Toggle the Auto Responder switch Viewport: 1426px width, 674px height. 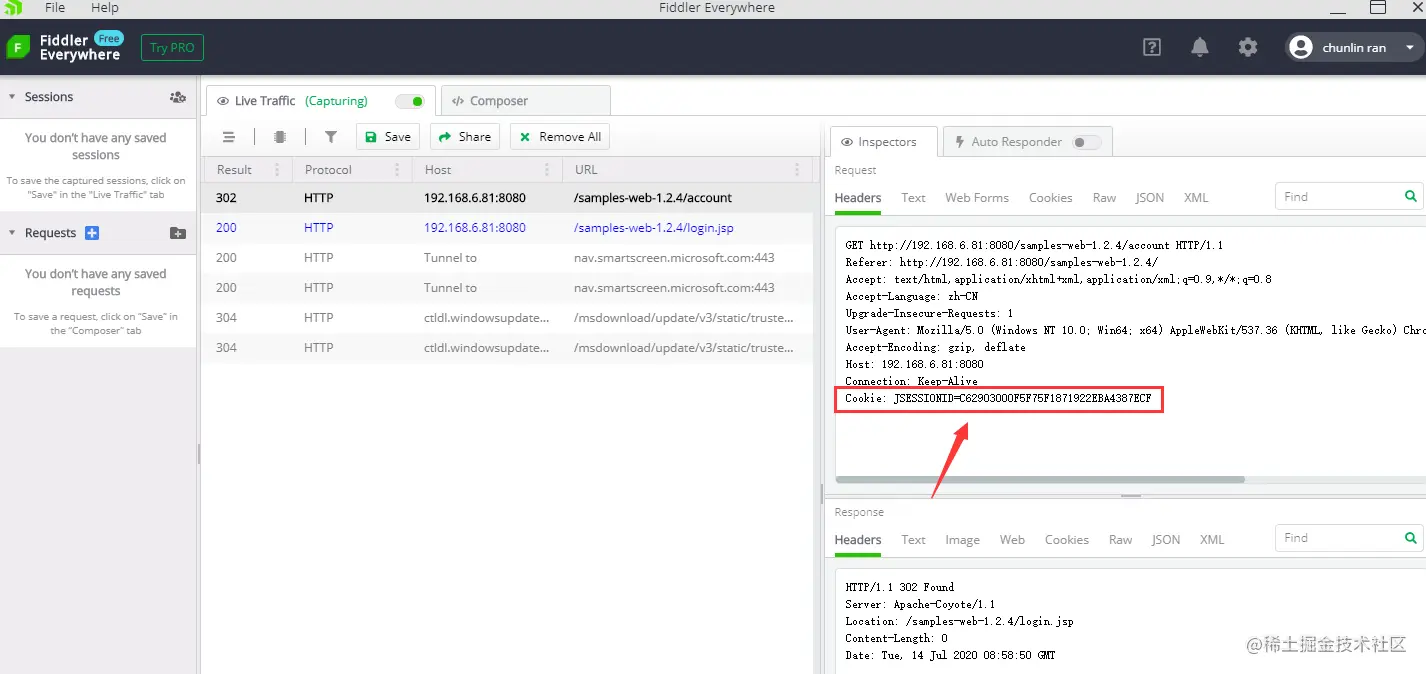pyautogui.click(x=1086, y=142)
